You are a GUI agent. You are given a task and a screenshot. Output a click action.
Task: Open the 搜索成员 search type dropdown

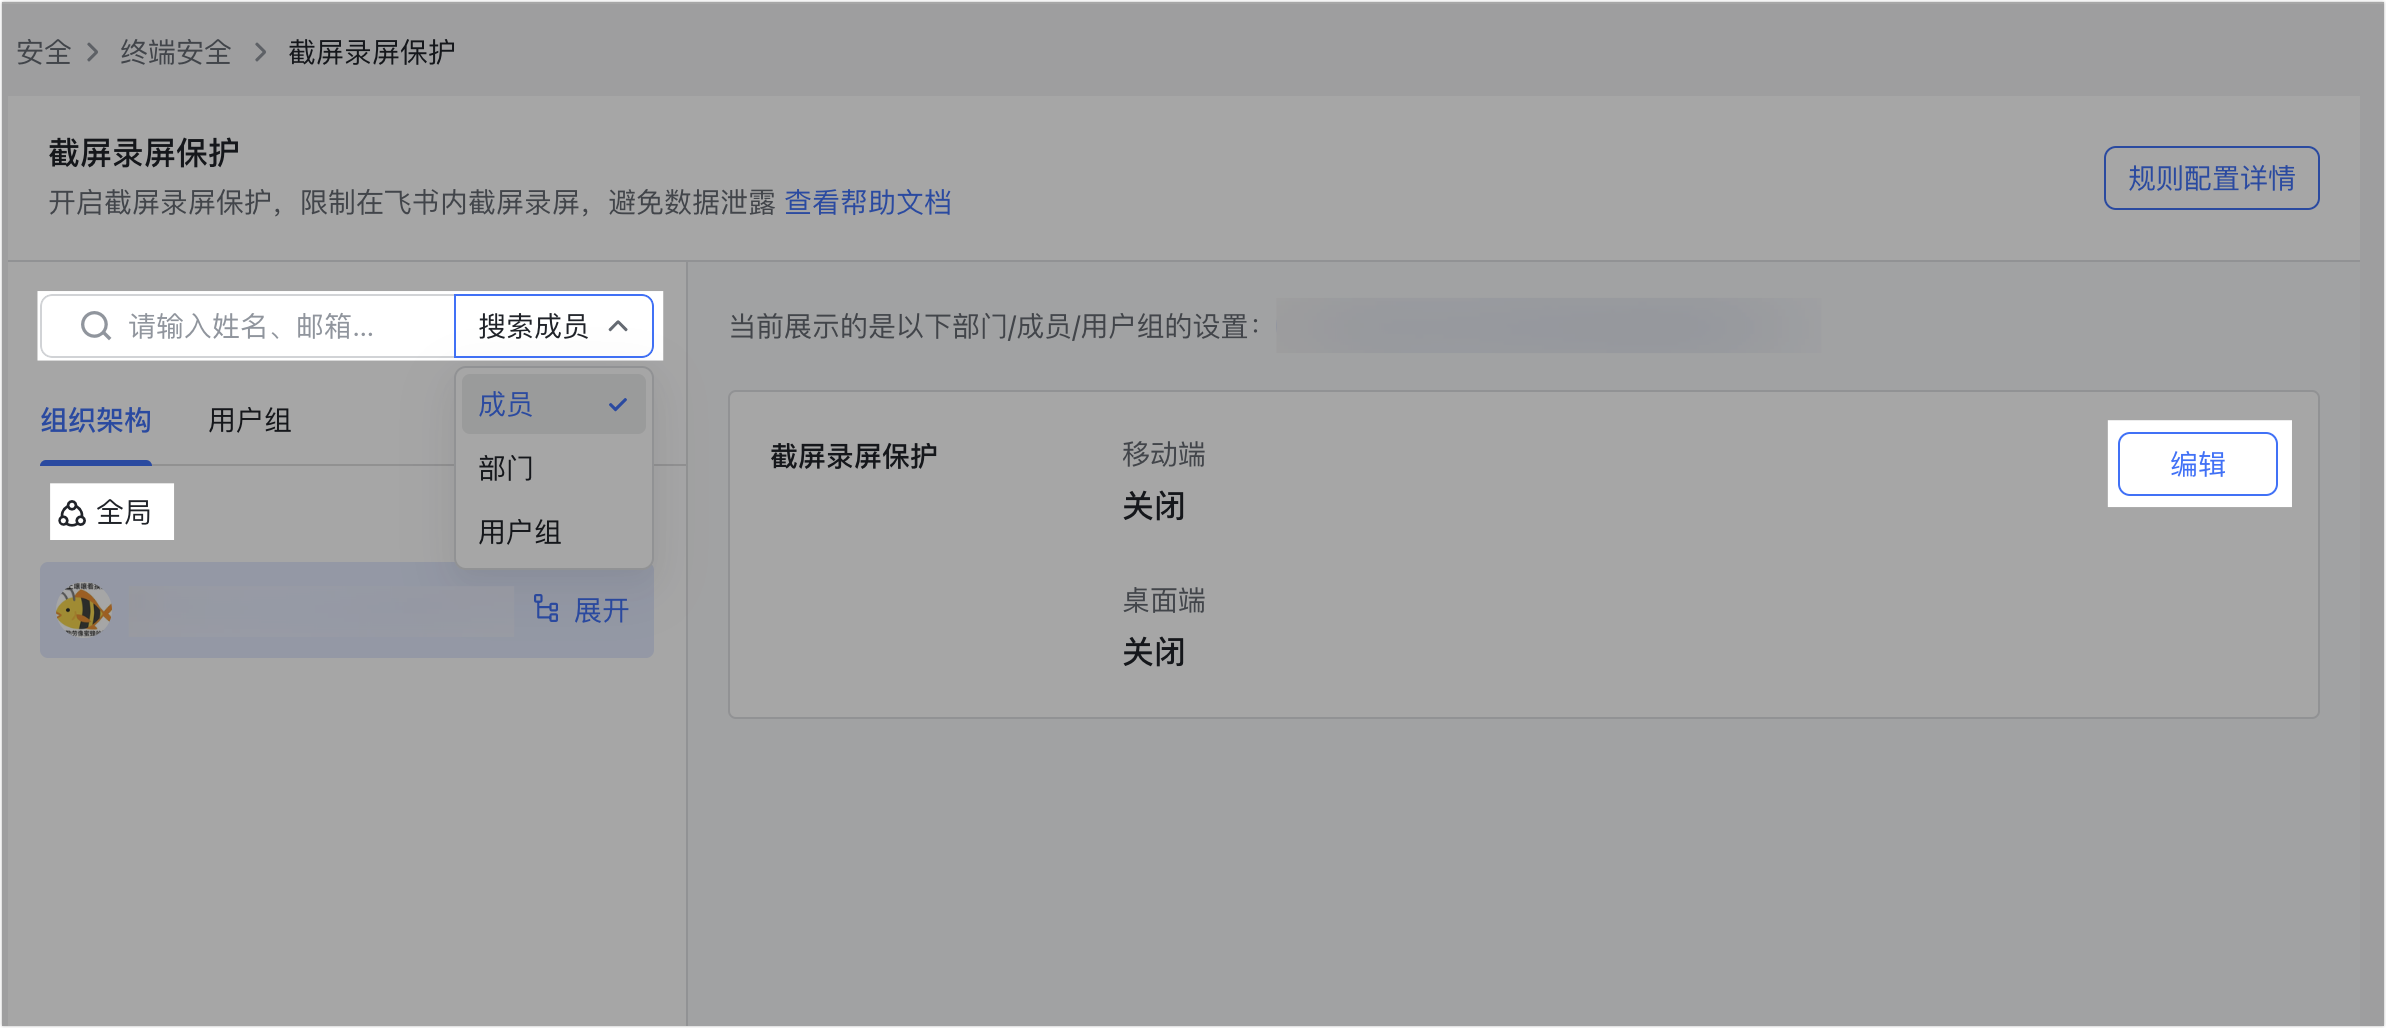553,326
